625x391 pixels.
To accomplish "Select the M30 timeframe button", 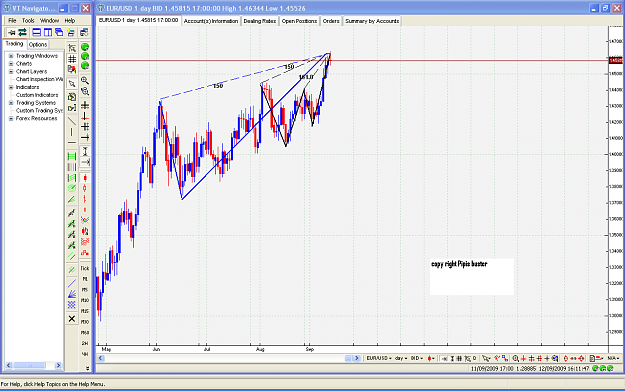I will 85,322.
